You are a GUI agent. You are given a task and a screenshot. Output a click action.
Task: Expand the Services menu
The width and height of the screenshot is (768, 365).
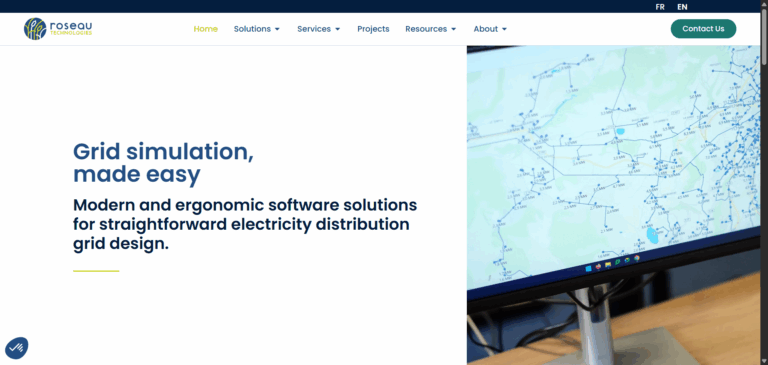pos(318,29)
